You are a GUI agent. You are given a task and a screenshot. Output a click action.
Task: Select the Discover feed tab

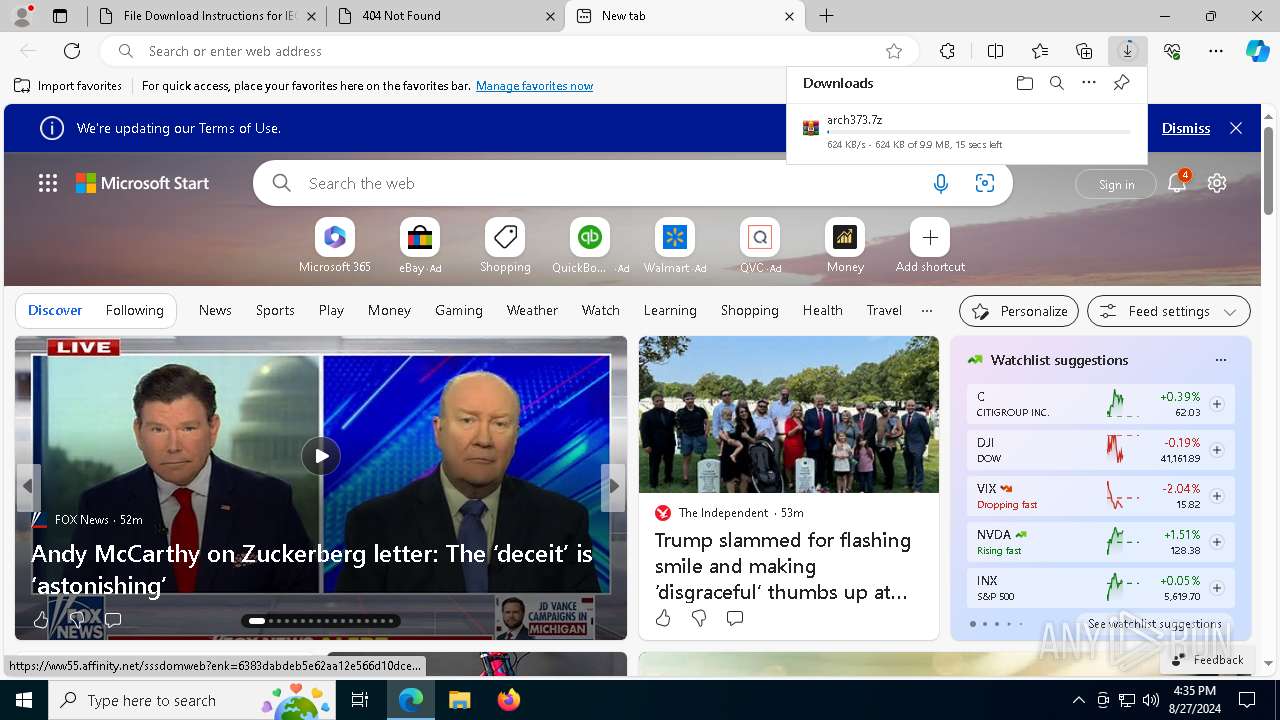(x=55, y=310)
